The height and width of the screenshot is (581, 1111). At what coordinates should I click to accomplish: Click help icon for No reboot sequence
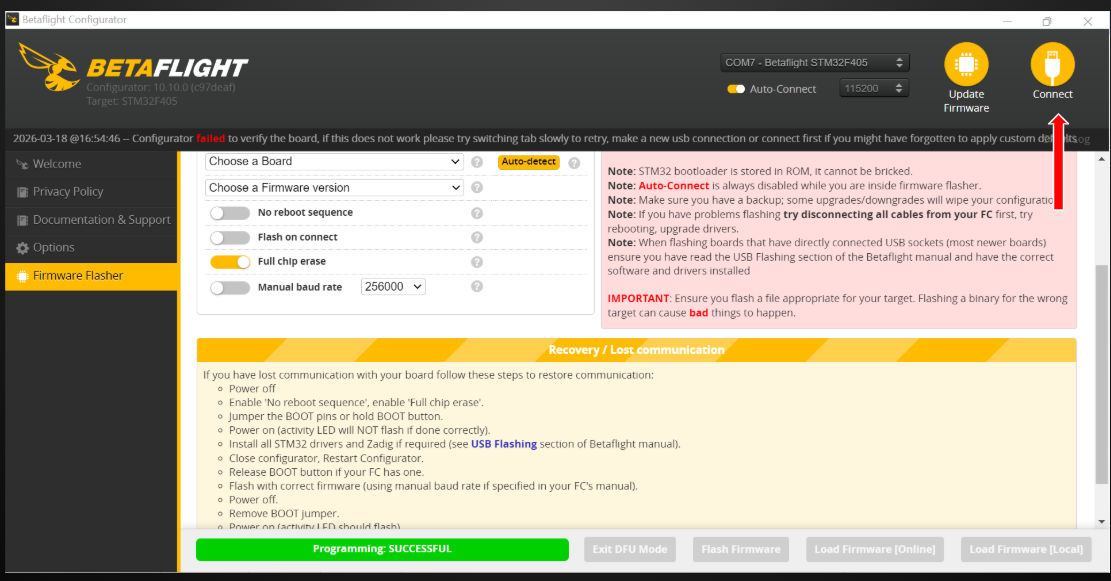pyautogui.click(x=477, y=213)
